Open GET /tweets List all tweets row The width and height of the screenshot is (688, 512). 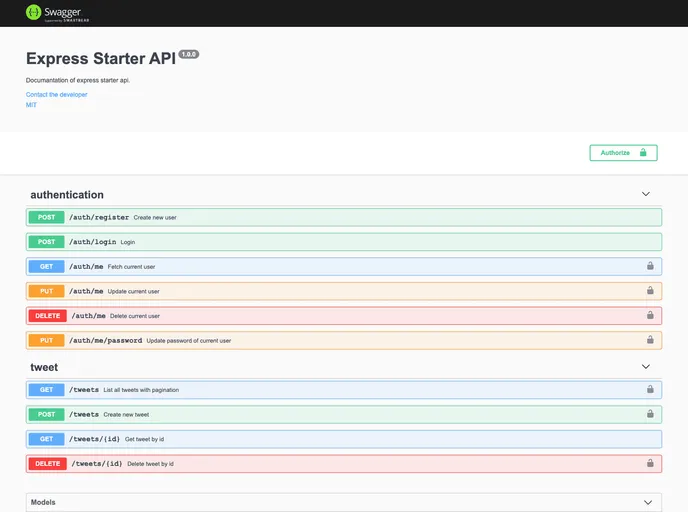coord(344,390)
